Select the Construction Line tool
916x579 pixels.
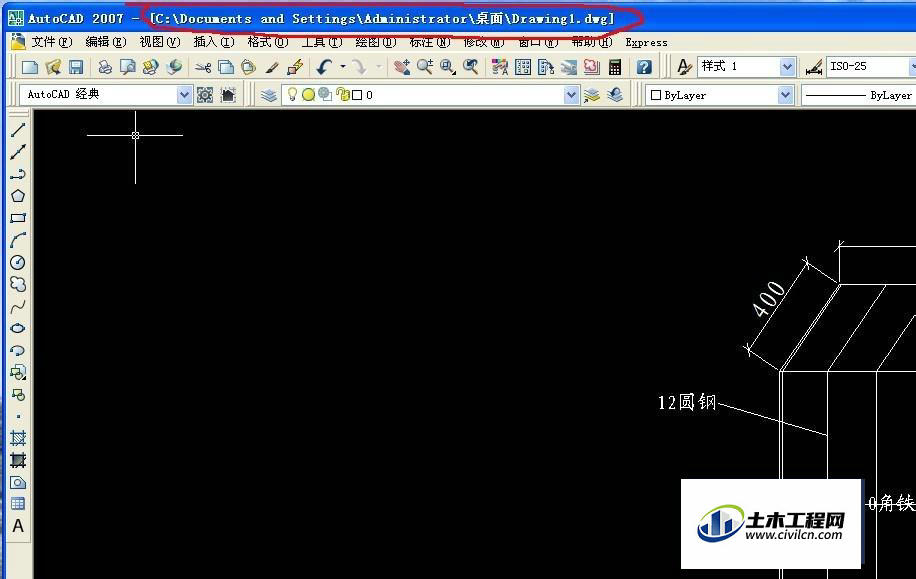coord(18,152)
